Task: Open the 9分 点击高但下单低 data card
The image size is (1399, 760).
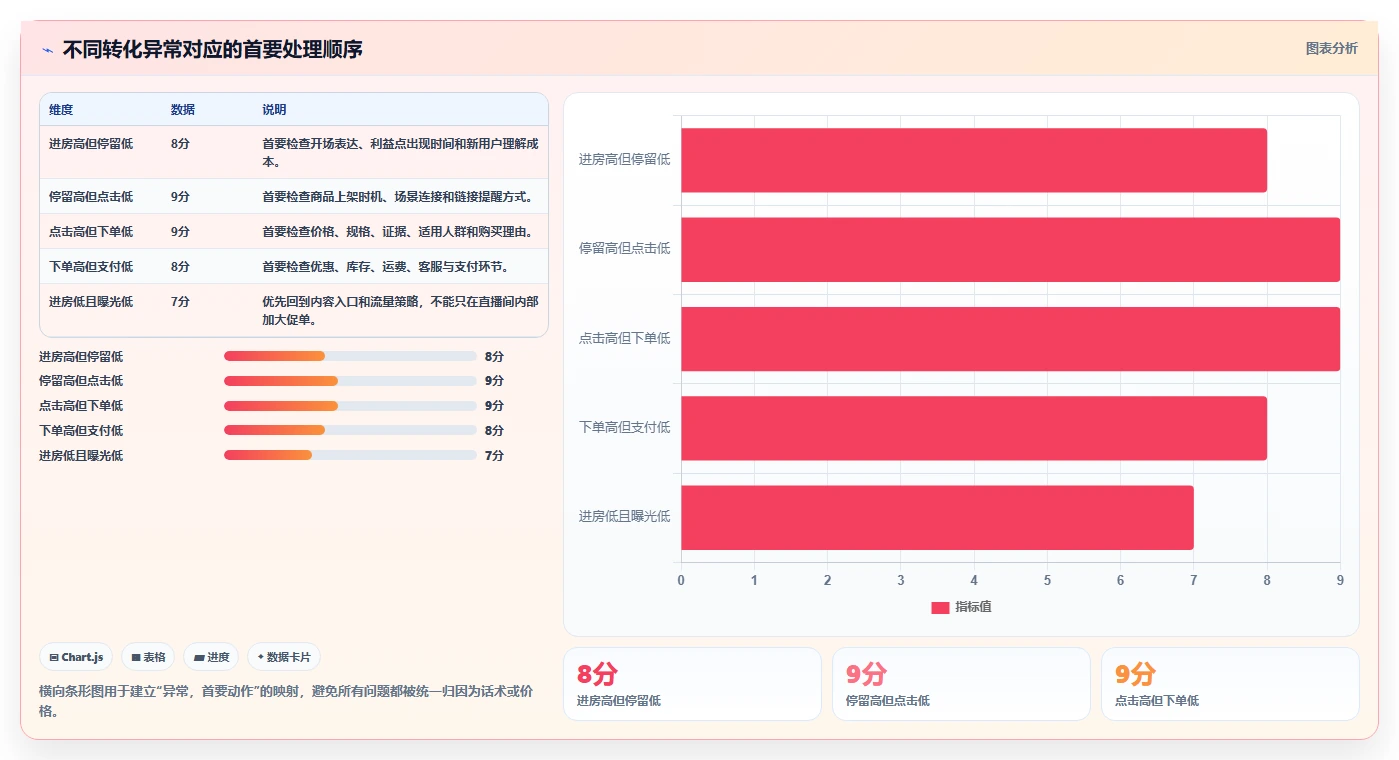Action: tap(1230, 684)
